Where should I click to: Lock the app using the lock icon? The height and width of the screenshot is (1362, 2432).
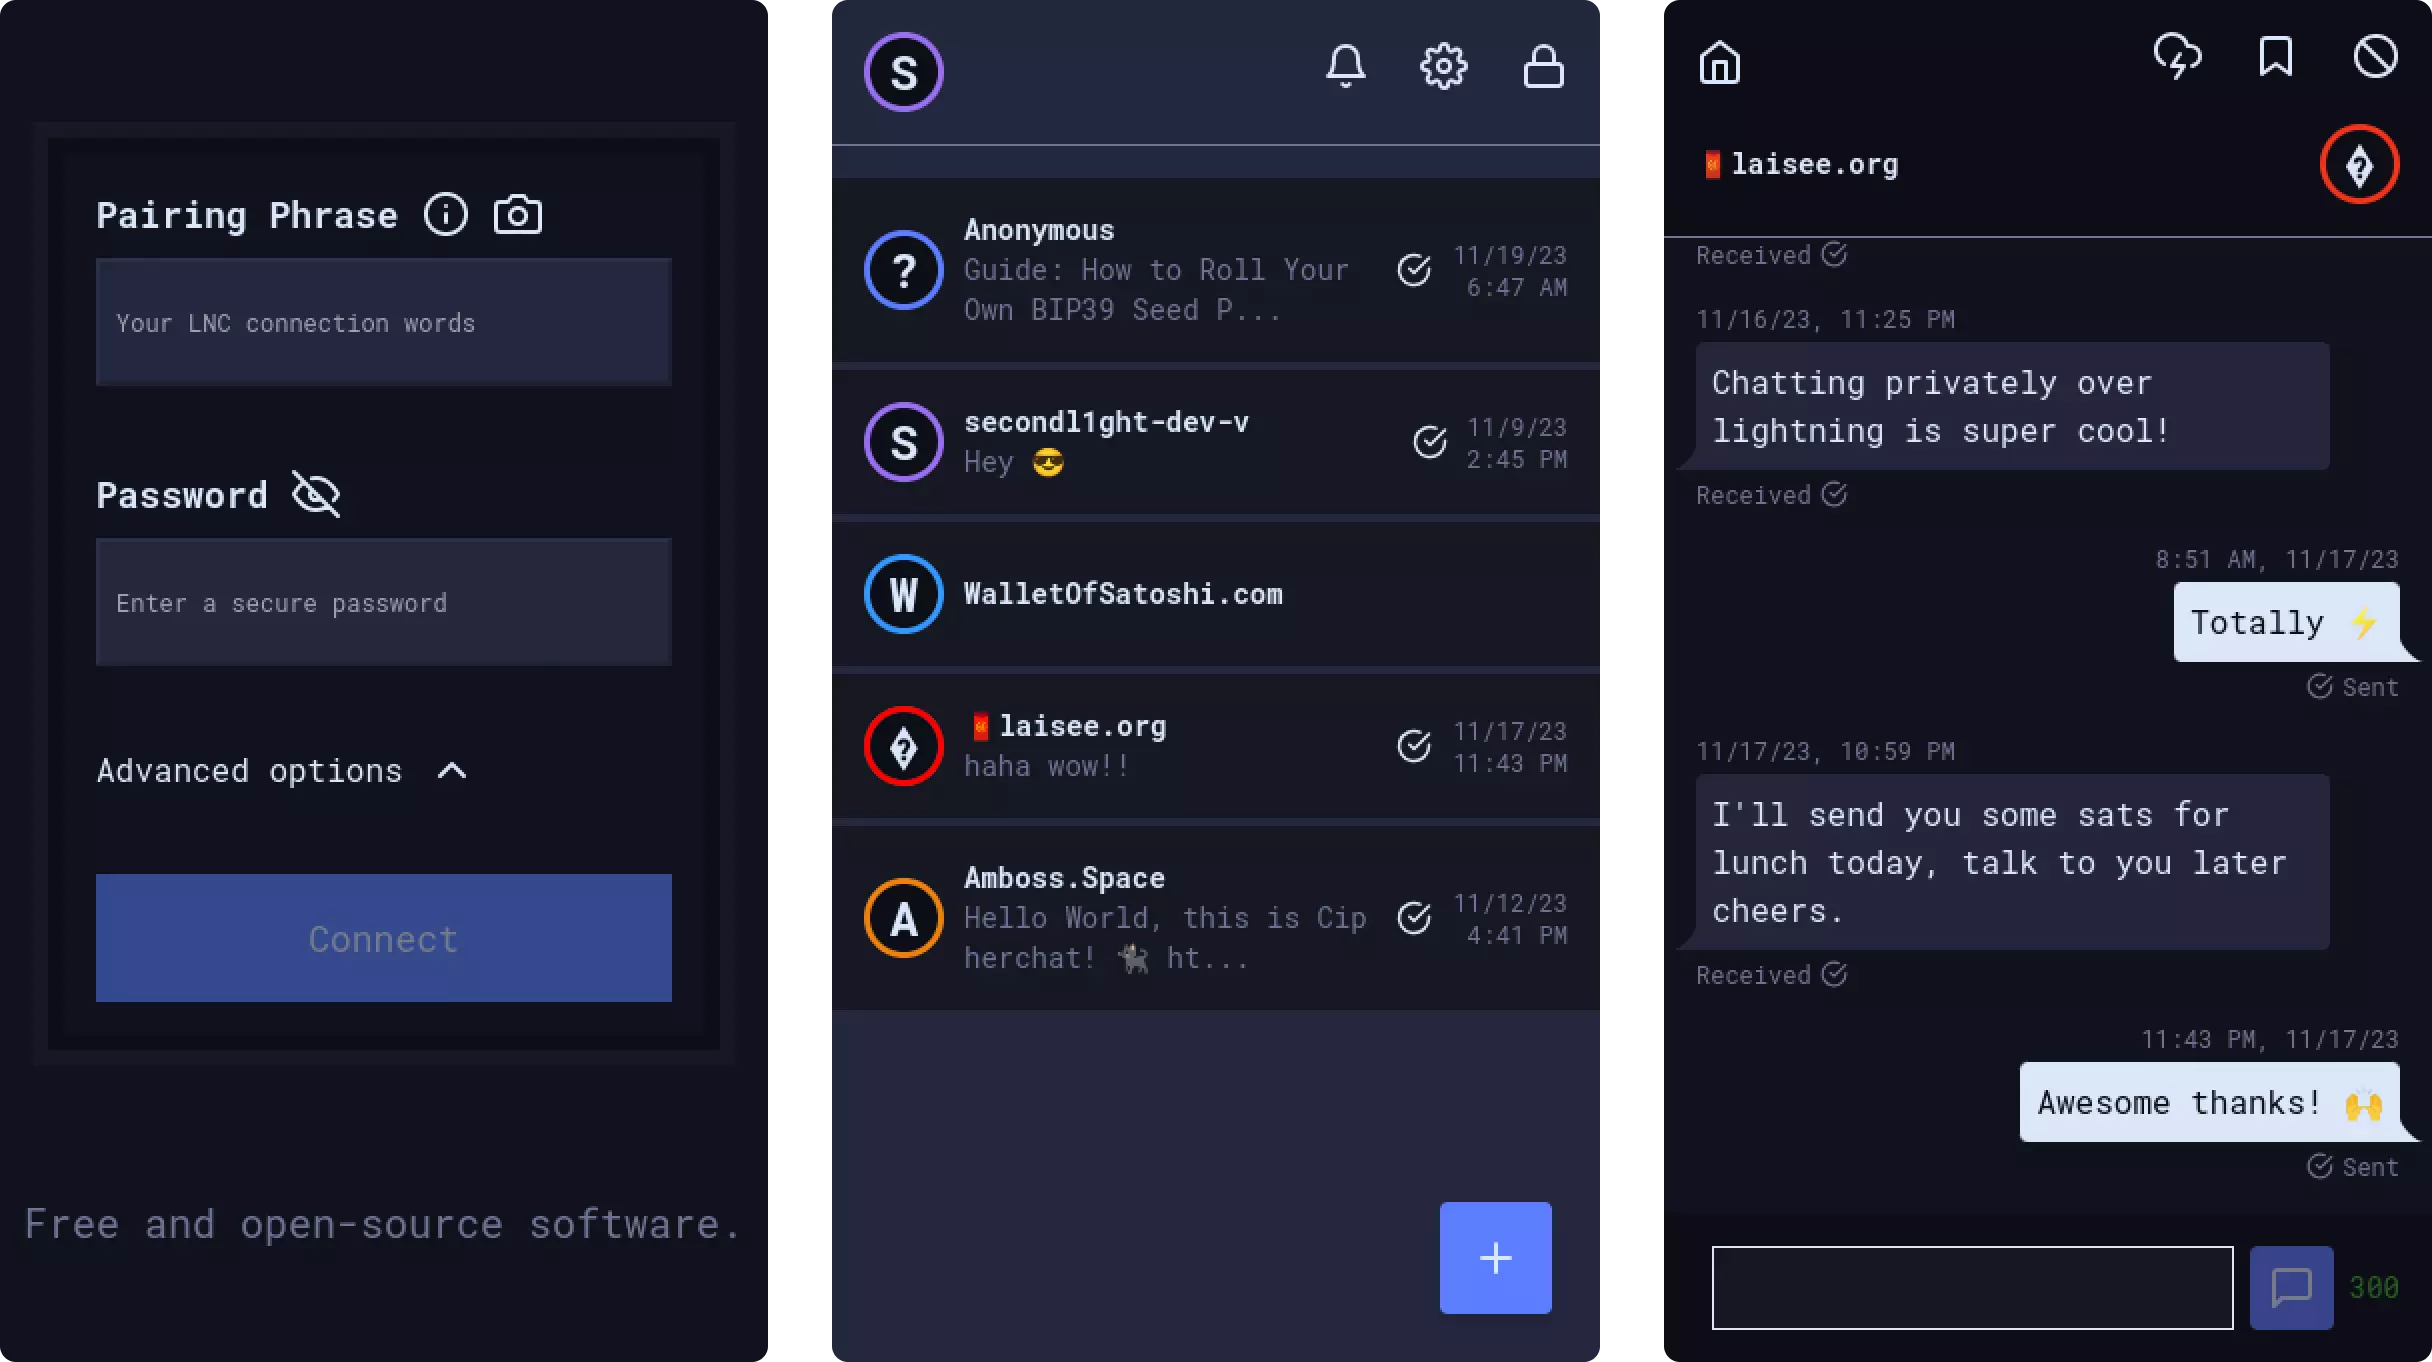pos(1542,67)
